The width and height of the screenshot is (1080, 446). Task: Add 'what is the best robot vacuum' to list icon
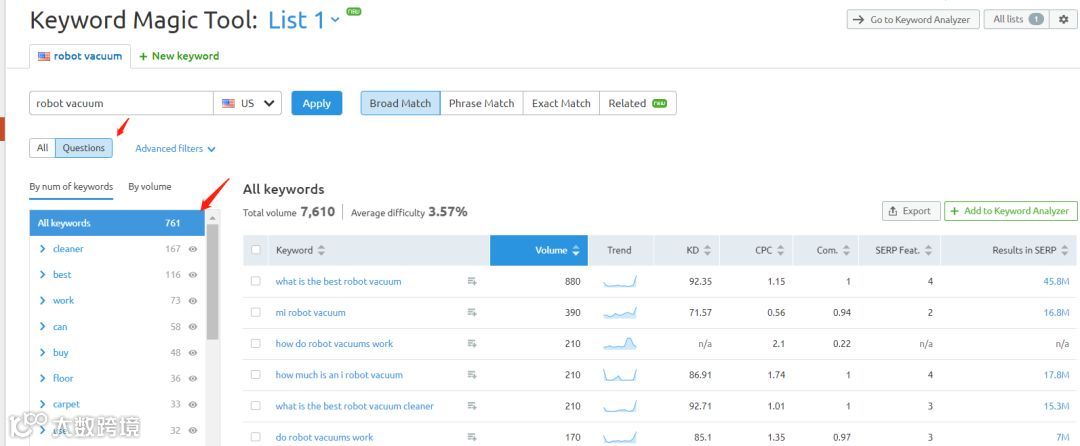472,282
